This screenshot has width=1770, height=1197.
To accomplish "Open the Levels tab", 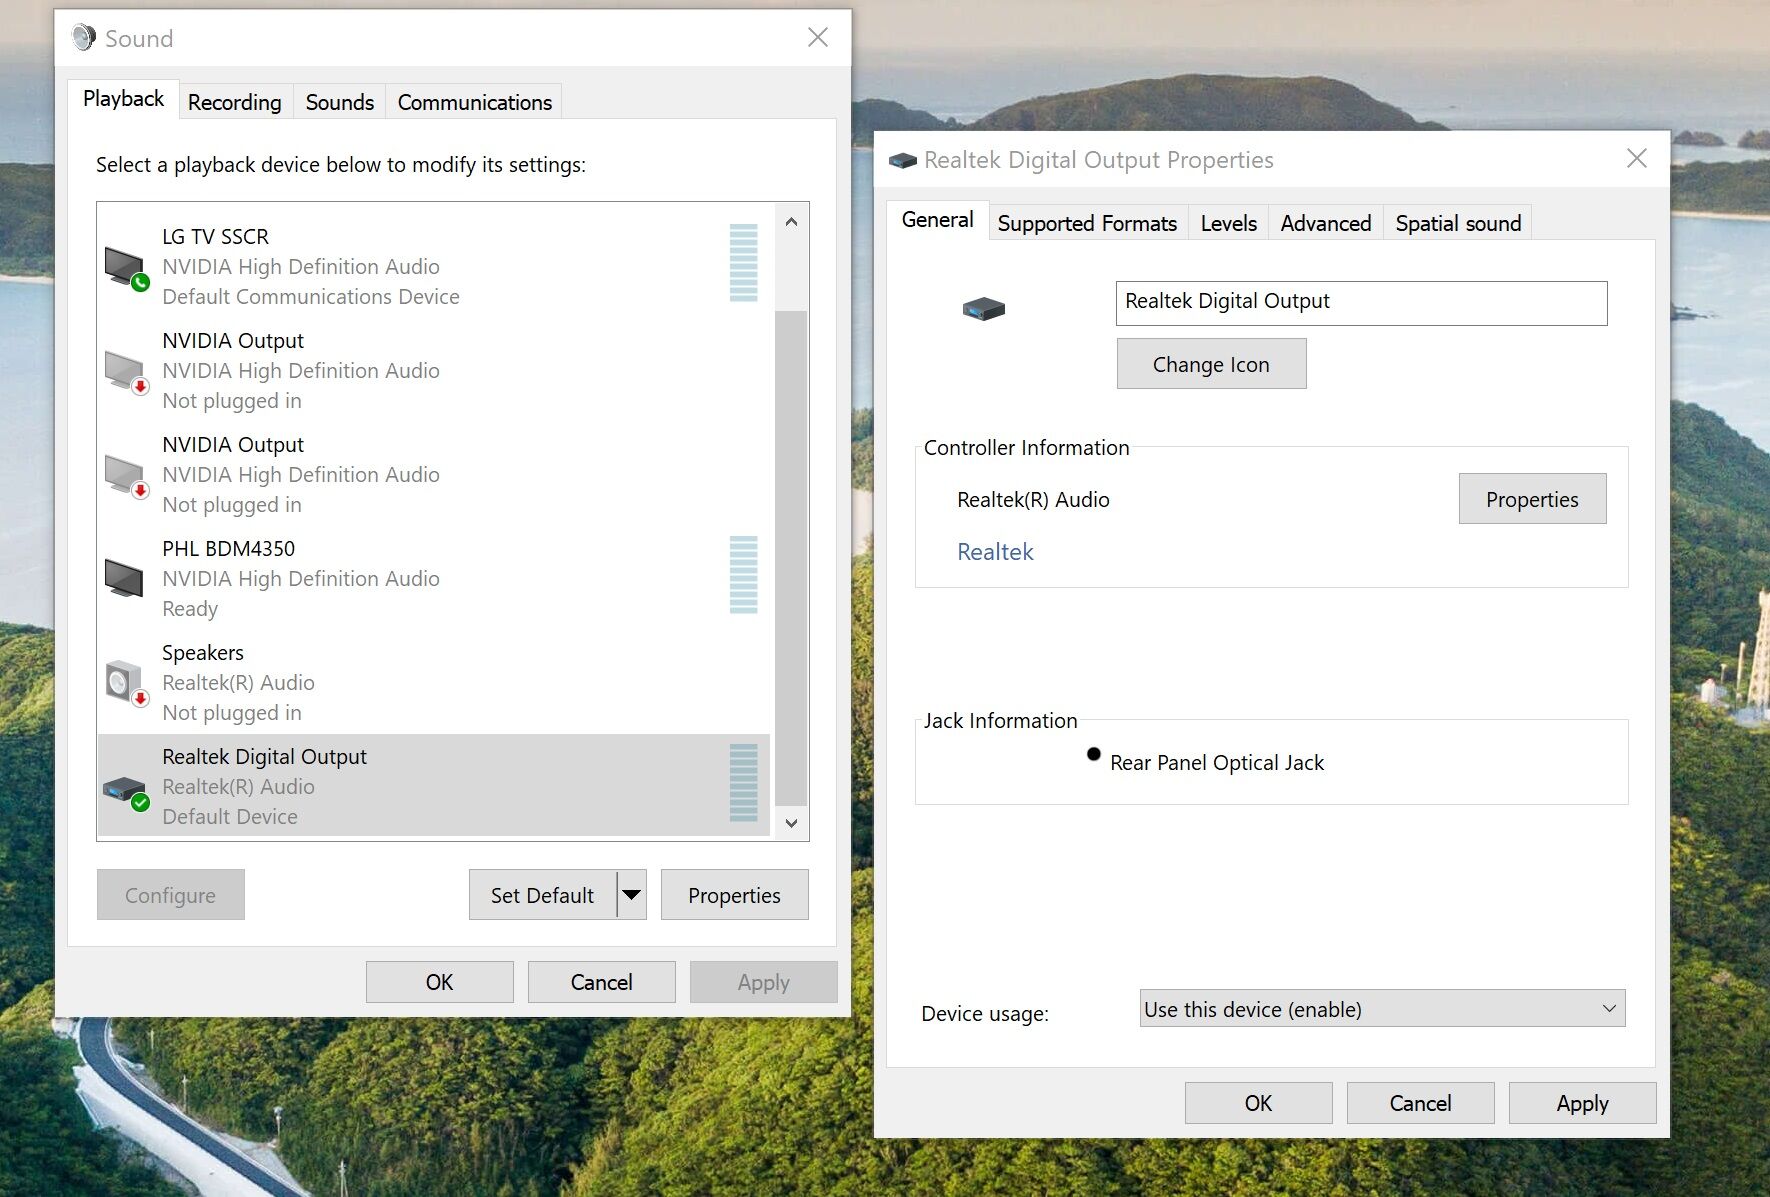I will click(1228, 223).
